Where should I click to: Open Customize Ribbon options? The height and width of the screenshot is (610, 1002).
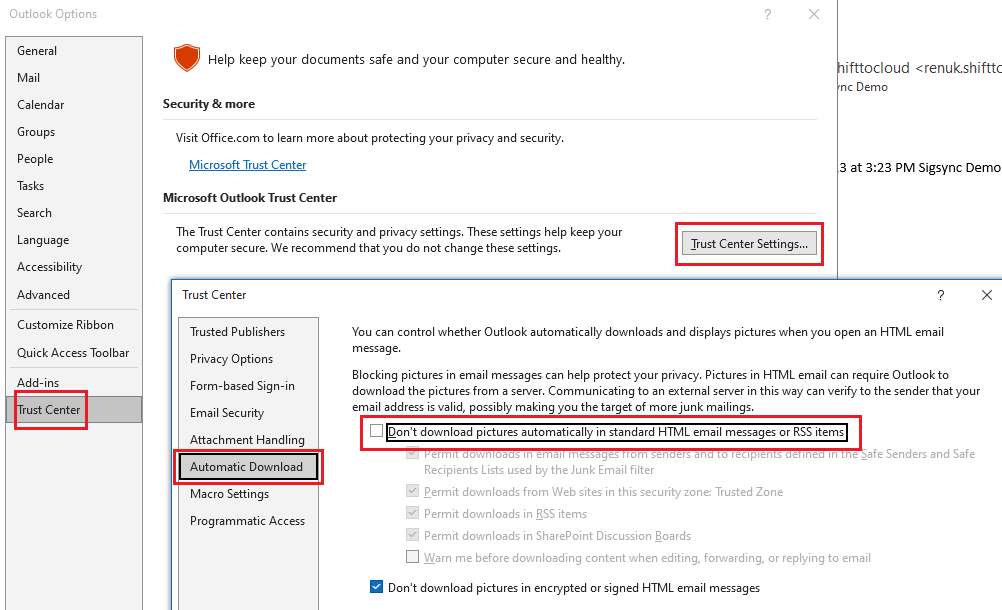tap(65, 325)
